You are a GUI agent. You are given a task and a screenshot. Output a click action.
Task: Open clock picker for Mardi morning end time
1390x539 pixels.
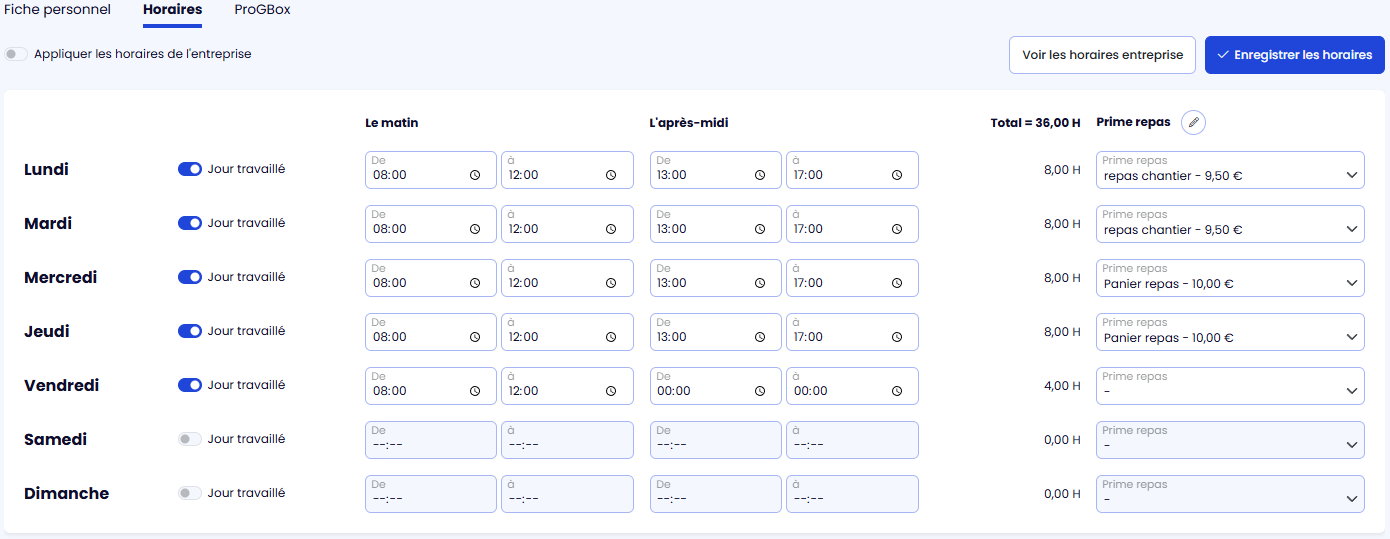pos(611,229)
